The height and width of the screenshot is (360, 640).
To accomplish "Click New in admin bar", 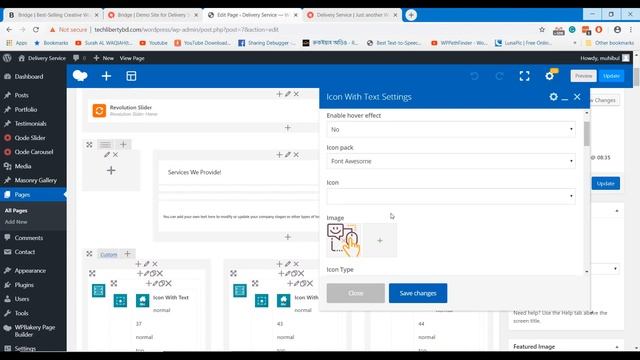I will tap(104, 58).
